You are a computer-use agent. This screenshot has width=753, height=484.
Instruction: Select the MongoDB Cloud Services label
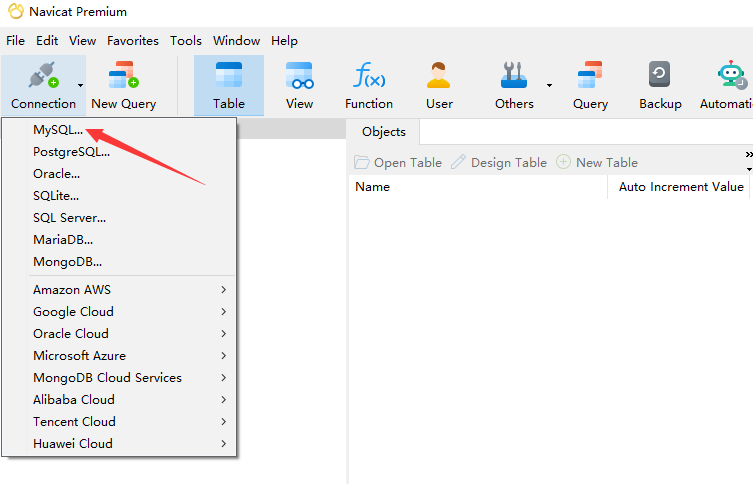tap(107, 378)
